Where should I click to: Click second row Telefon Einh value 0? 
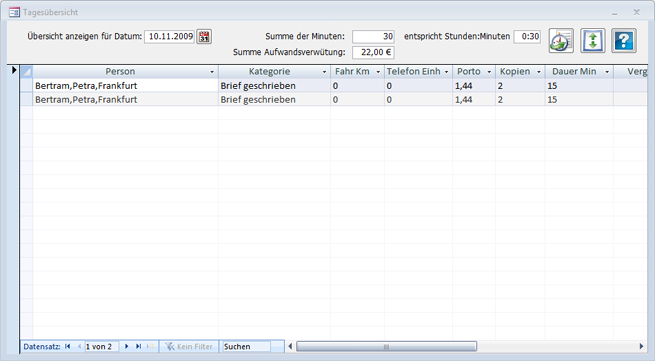click(x=418, y=99)
